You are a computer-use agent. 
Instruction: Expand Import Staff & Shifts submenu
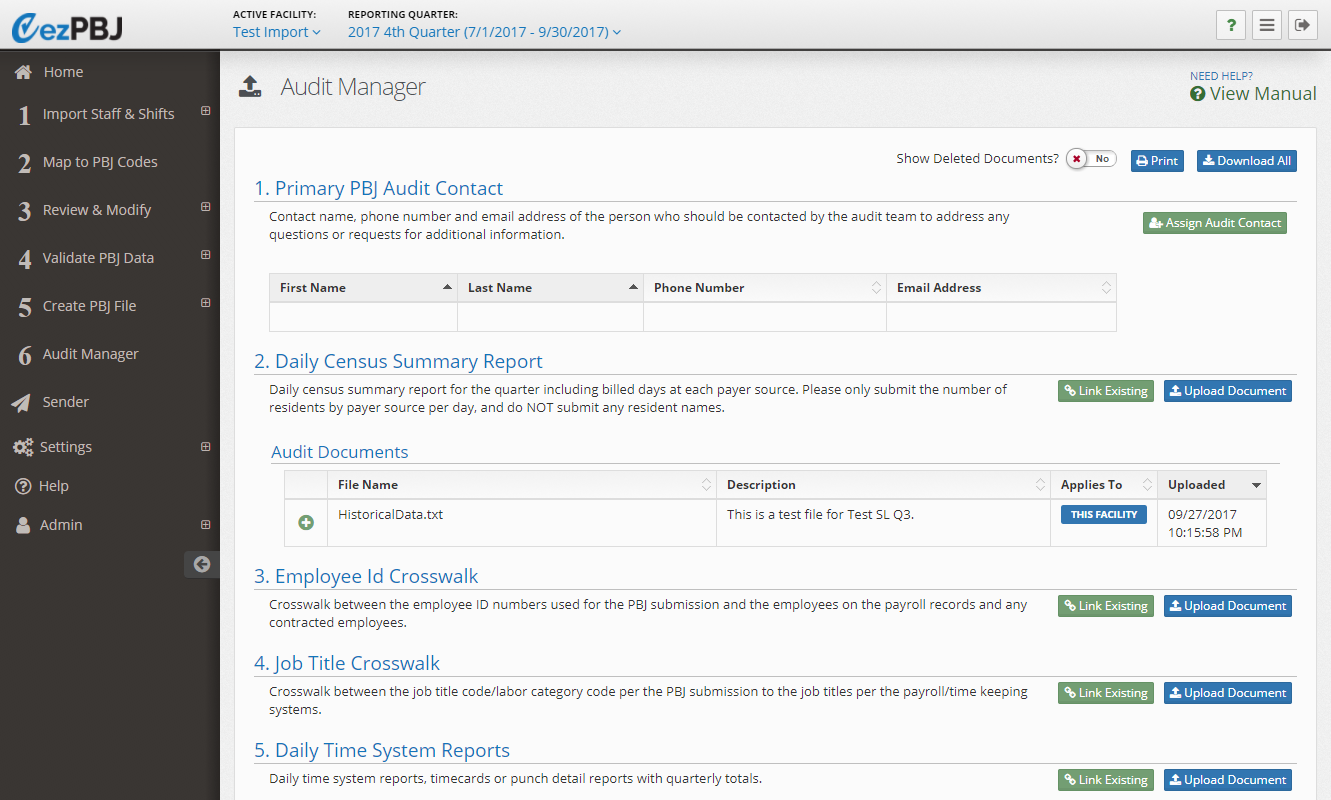[205, 111]
